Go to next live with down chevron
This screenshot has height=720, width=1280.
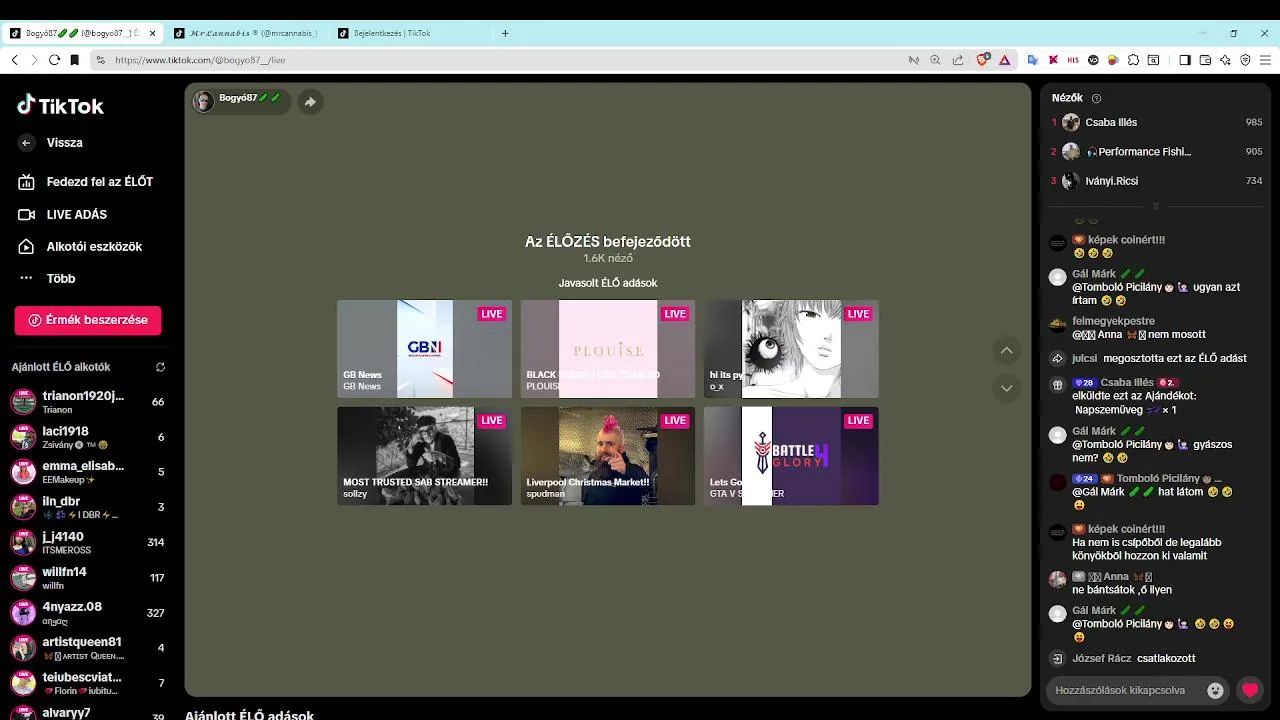[x=1007, y=388]
